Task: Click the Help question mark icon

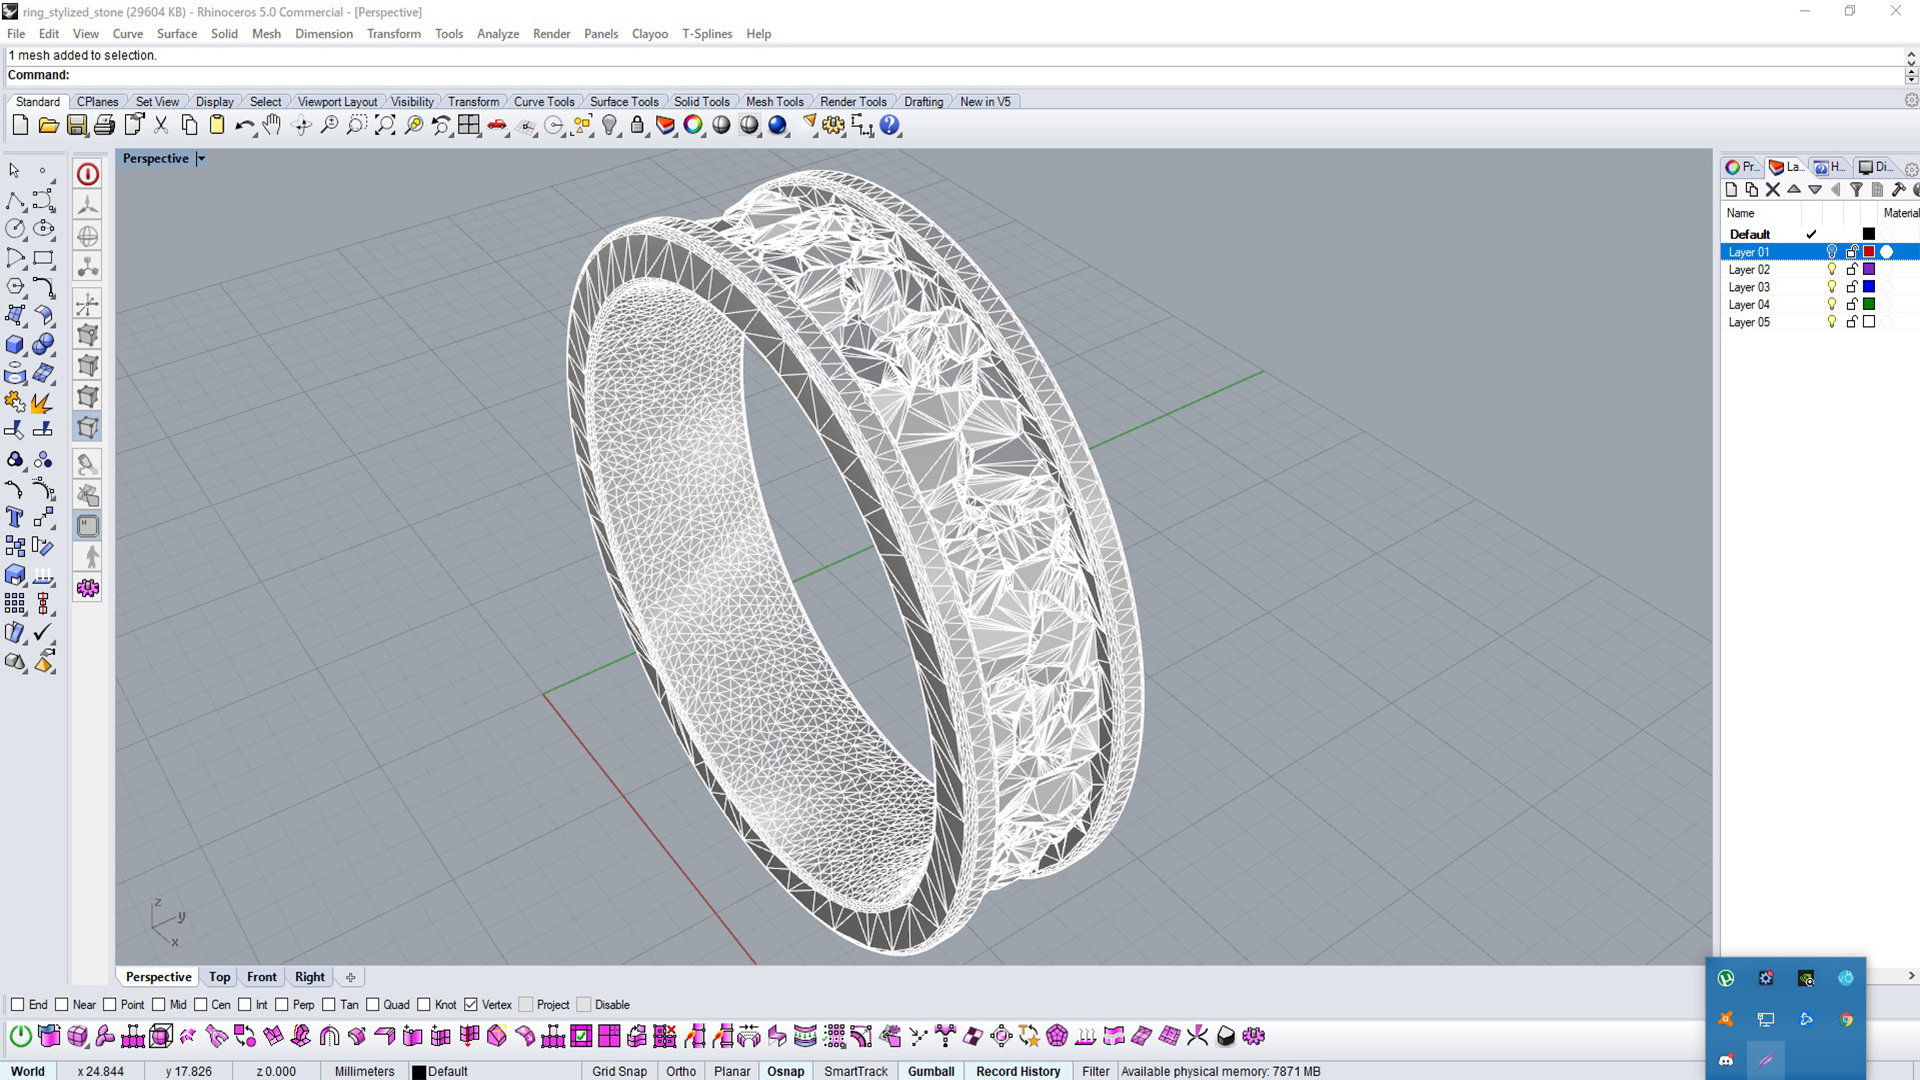Action: tap(890, 125)
